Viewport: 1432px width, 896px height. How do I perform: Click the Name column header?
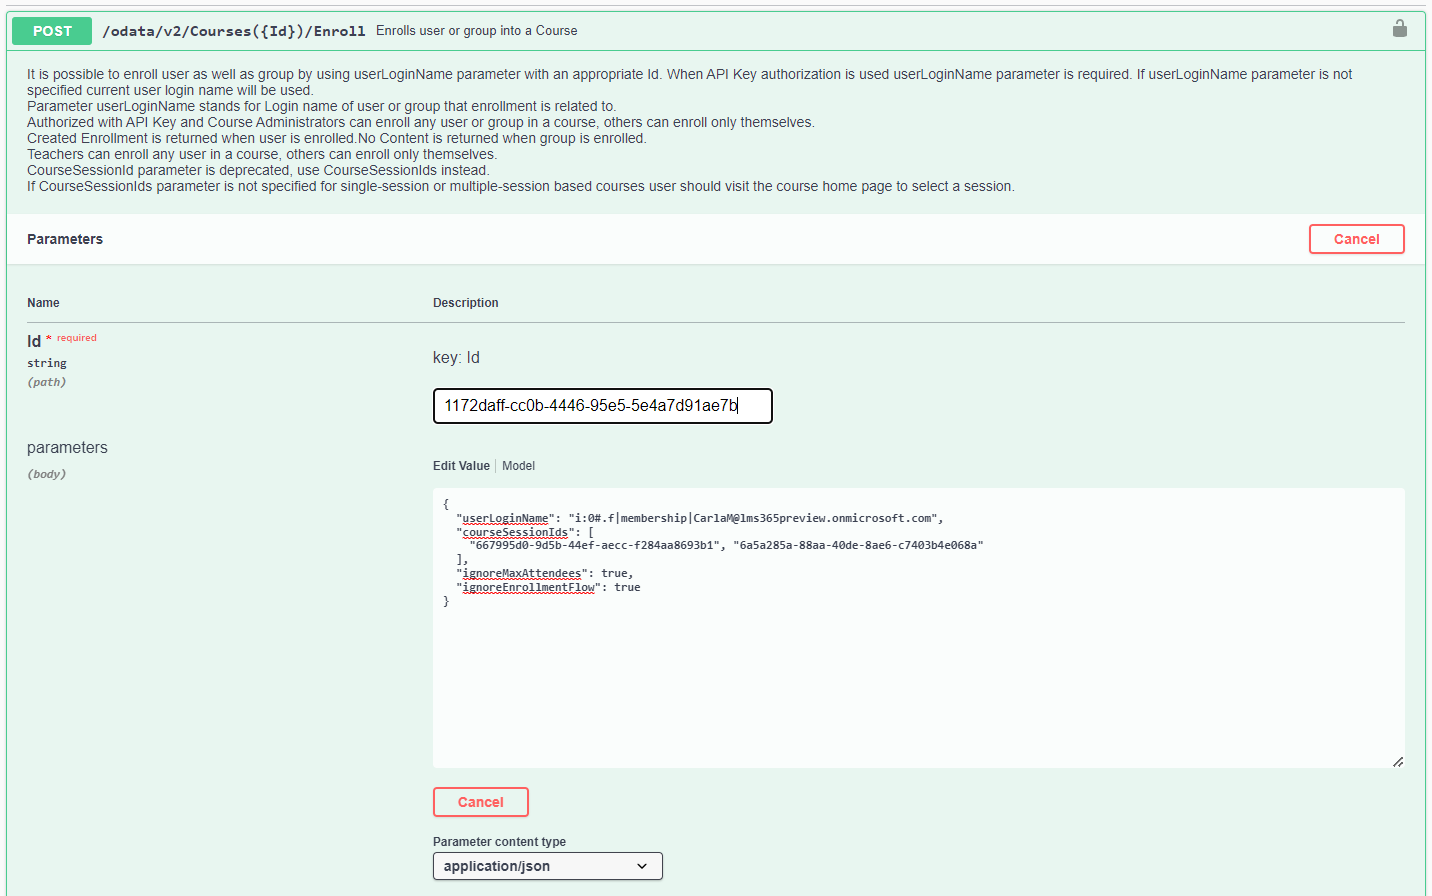tap(43, 303)
